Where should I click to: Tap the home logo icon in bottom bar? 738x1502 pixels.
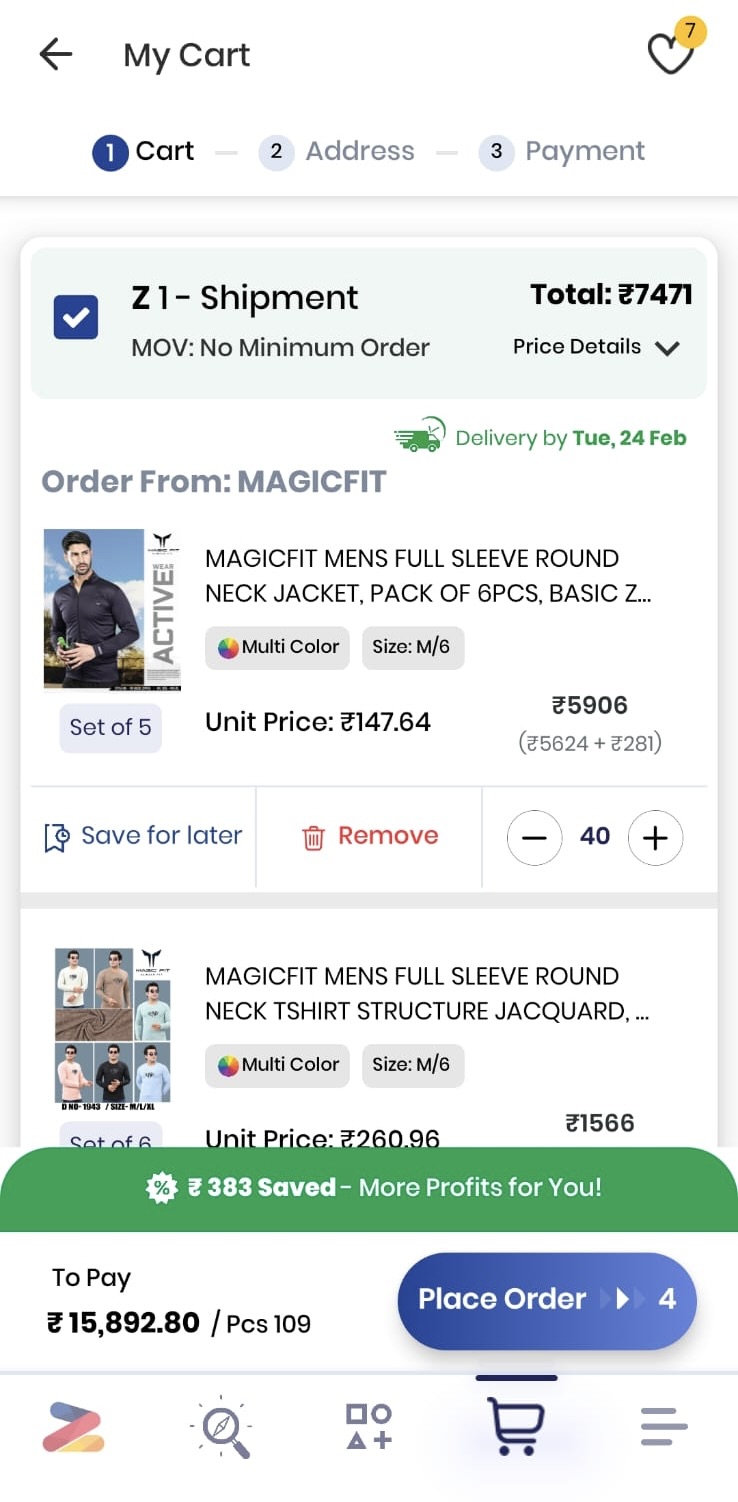pyautogui.click(x=73, y=1427)
